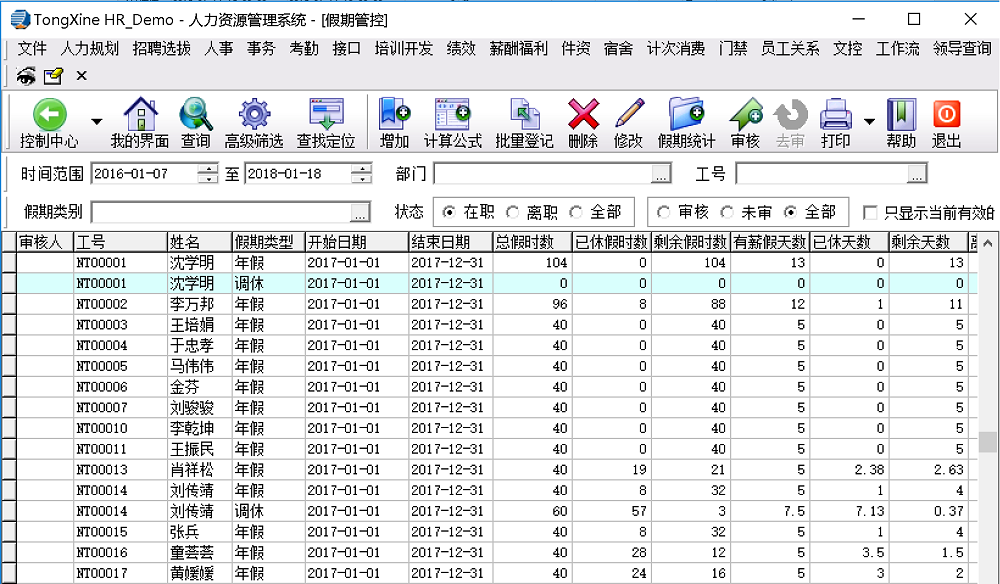The width and height of the screenshot is (1000, 584).
Task: Click the 增加 add record icon
Action: (394, 114)
